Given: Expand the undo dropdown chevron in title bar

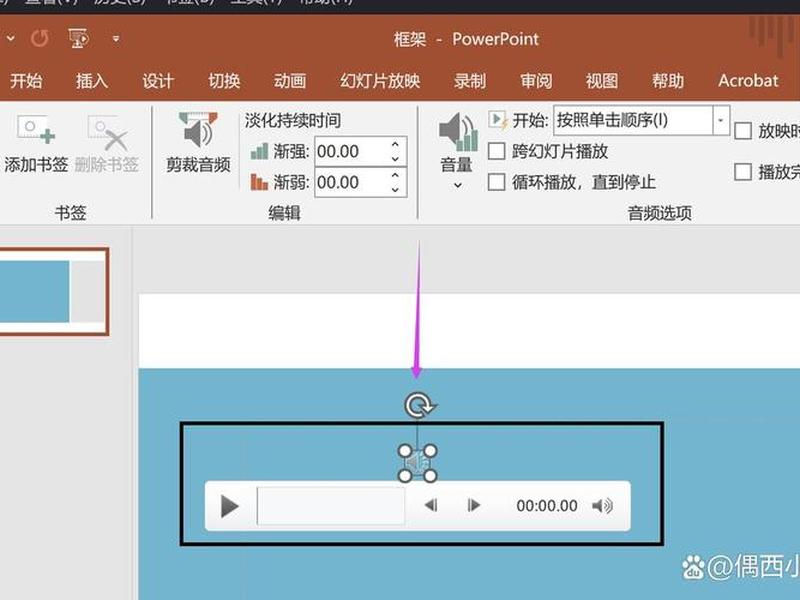Looking at the screenshot, I should [10, 38].
